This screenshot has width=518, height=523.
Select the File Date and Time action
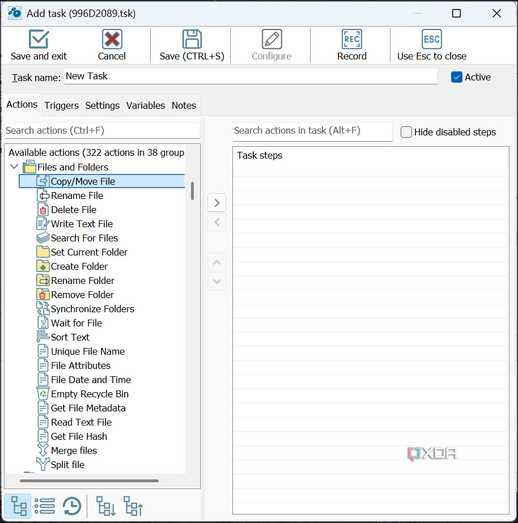(x=91, y=380)
